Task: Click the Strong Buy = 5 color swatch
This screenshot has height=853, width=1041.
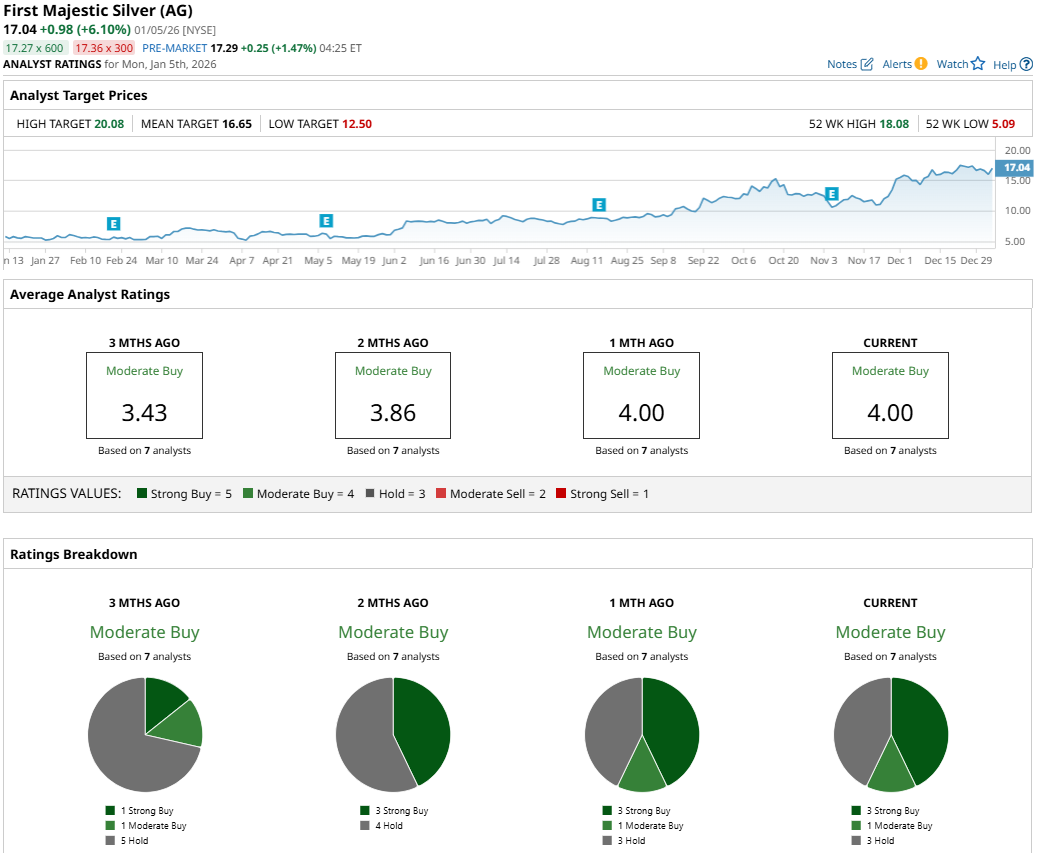Action: pos(142,494)
